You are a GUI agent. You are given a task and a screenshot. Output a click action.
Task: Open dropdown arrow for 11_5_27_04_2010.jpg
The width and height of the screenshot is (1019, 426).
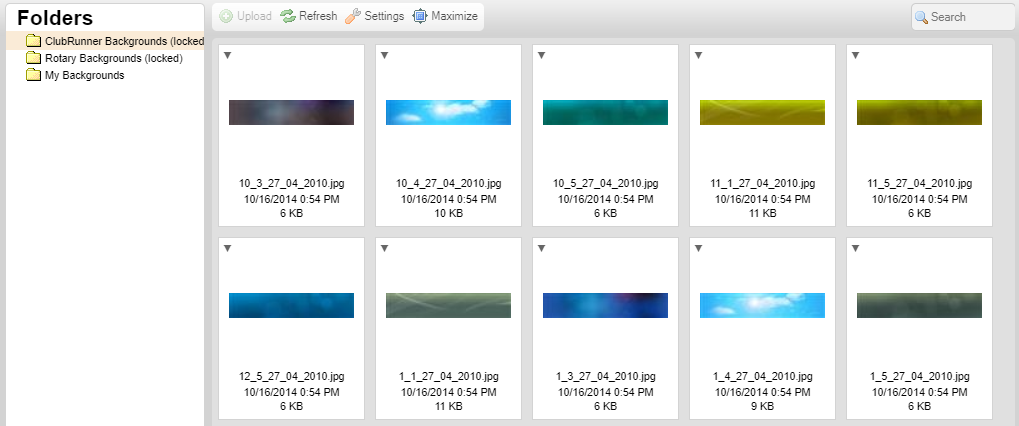[855, 56]
